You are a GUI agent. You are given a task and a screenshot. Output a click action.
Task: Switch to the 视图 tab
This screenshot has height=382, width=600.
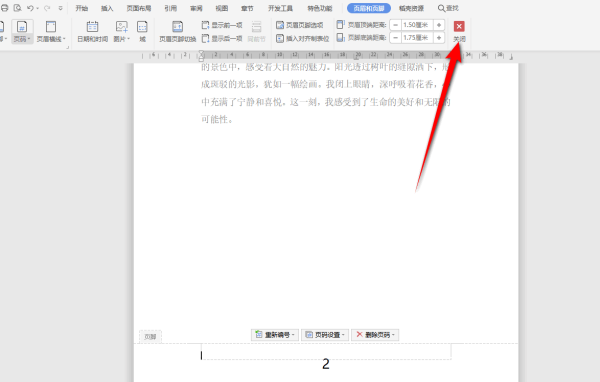tap(222, 8)
